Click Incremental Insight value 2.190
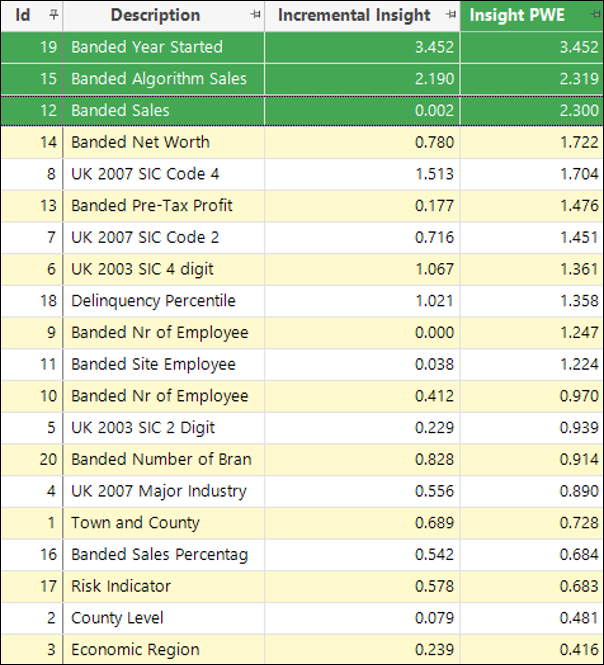Viewport: 604px width, 665px height. [x=434, y=79]
